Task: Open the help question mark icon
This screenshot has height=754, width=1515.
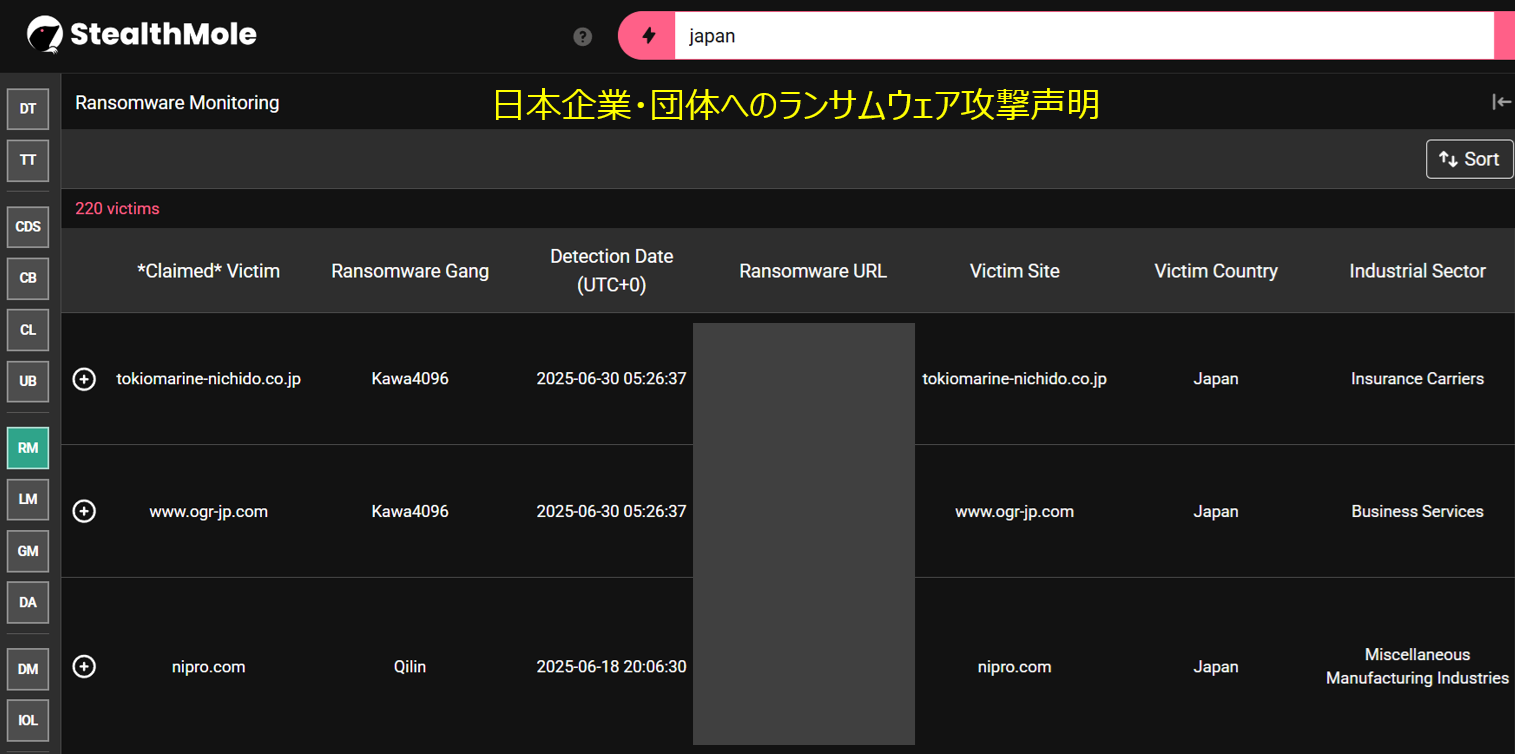Action: point(583,37)
